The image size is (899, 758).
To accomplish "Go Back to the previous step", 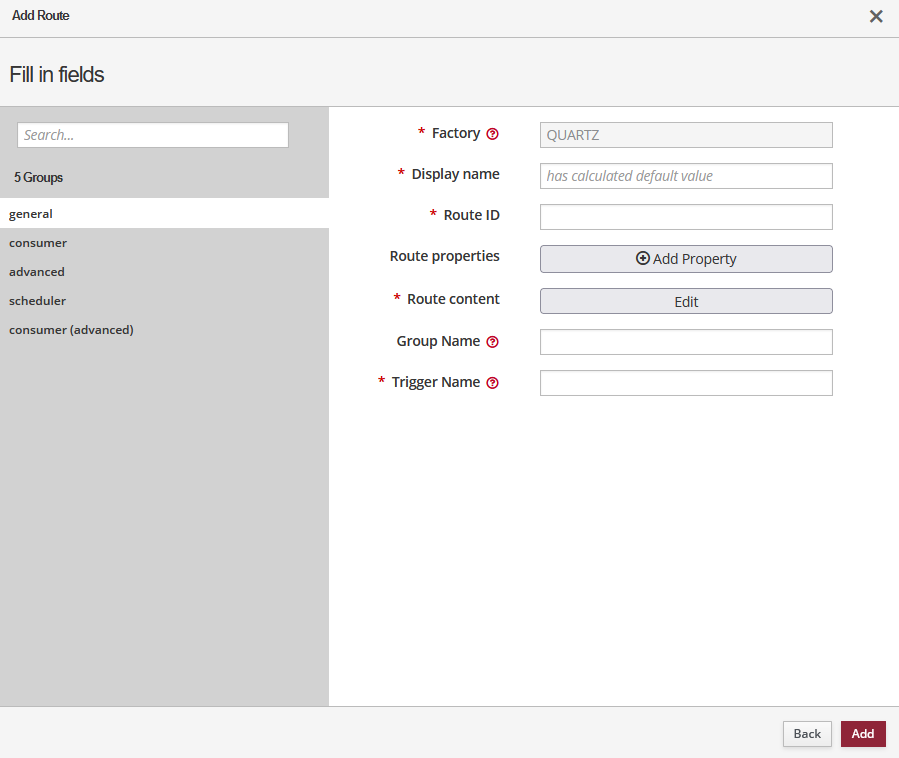I will pos(807,734).
